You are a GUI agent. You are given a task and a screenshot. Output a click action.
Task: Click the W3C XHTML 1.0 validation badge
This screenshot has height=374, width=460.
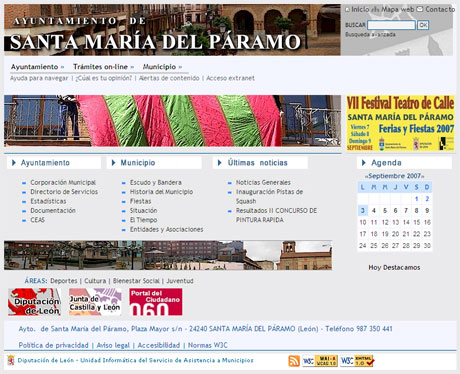(x=357, y=361)
